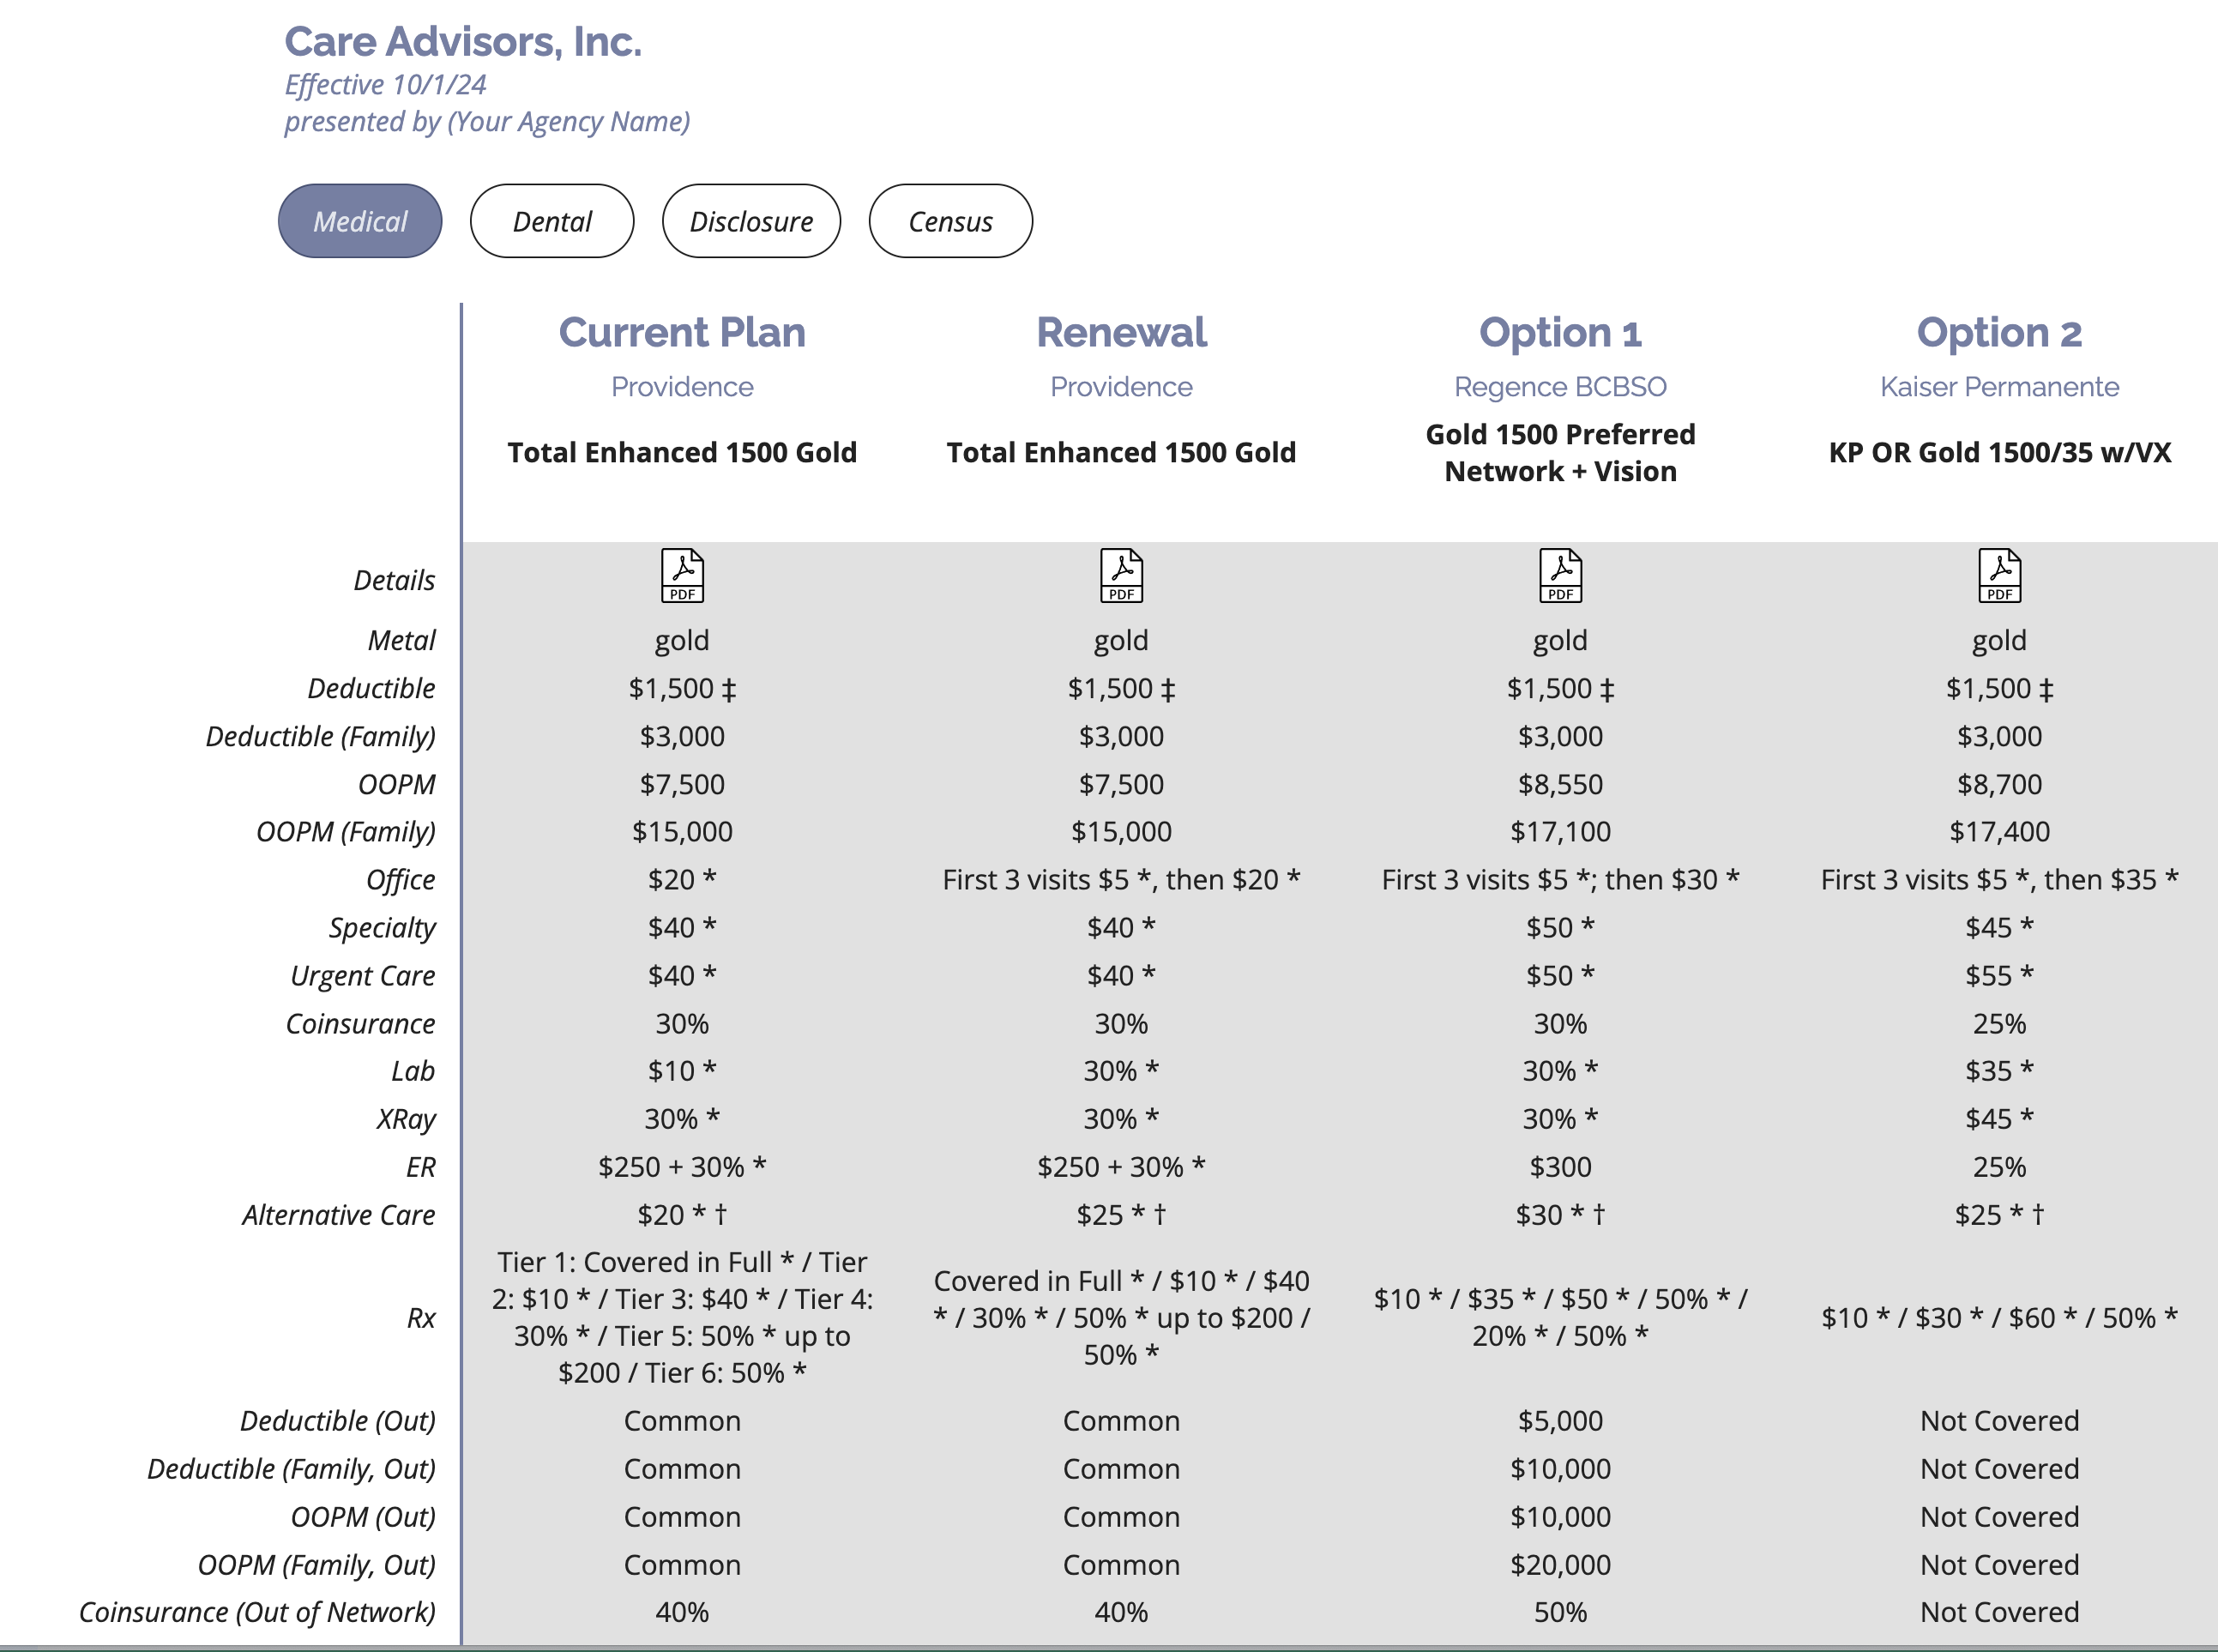Click the $8,550 OOPM value for Option 1
This screenshot has width=2218, height=1652.
tap(1560, 785)
